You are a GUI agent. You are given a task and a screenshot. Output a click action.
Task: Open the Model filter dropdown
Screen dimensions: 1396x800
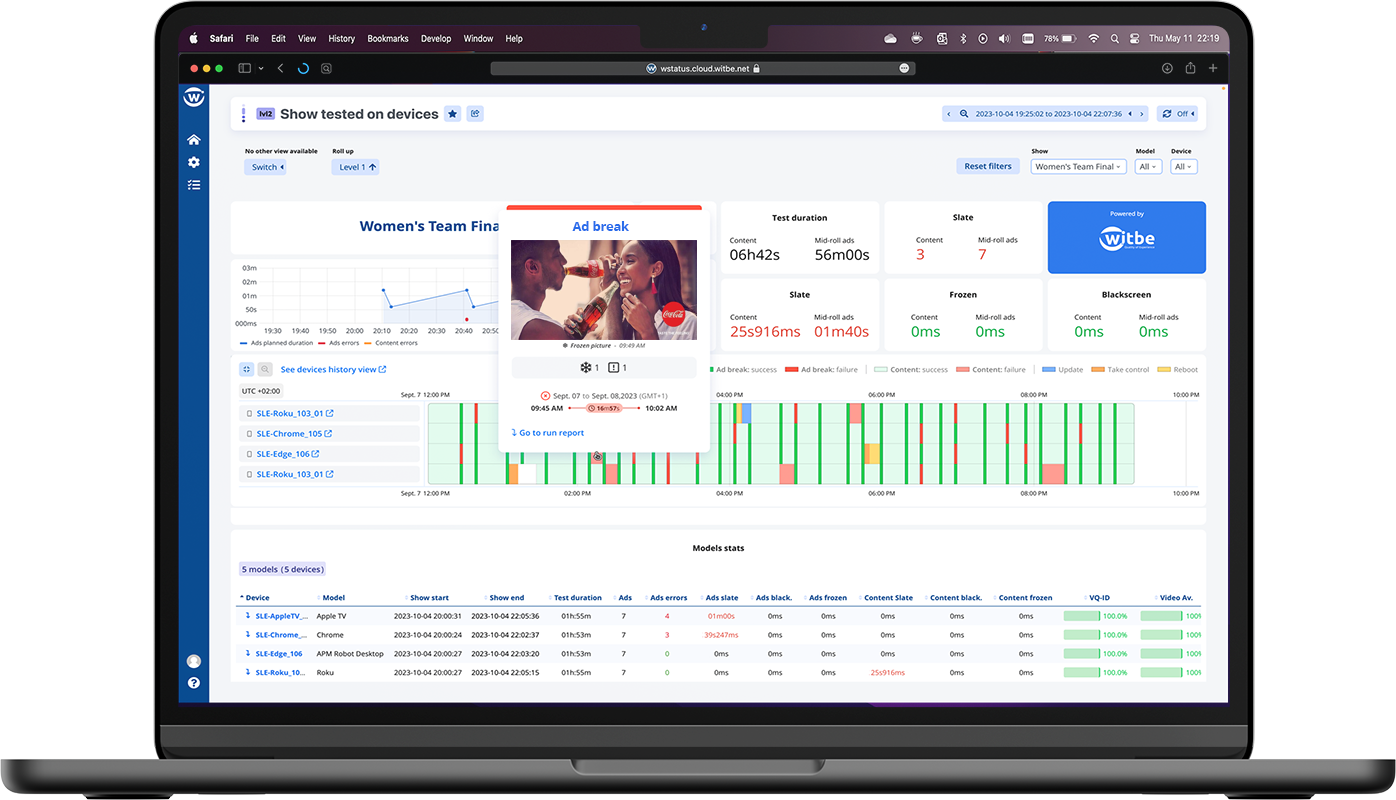1147,167
